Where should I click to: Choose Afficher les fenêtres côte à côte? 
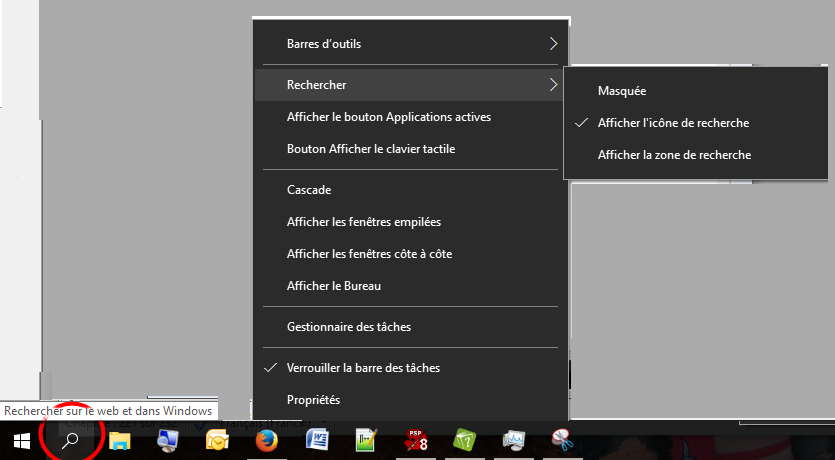pos(369,254)
